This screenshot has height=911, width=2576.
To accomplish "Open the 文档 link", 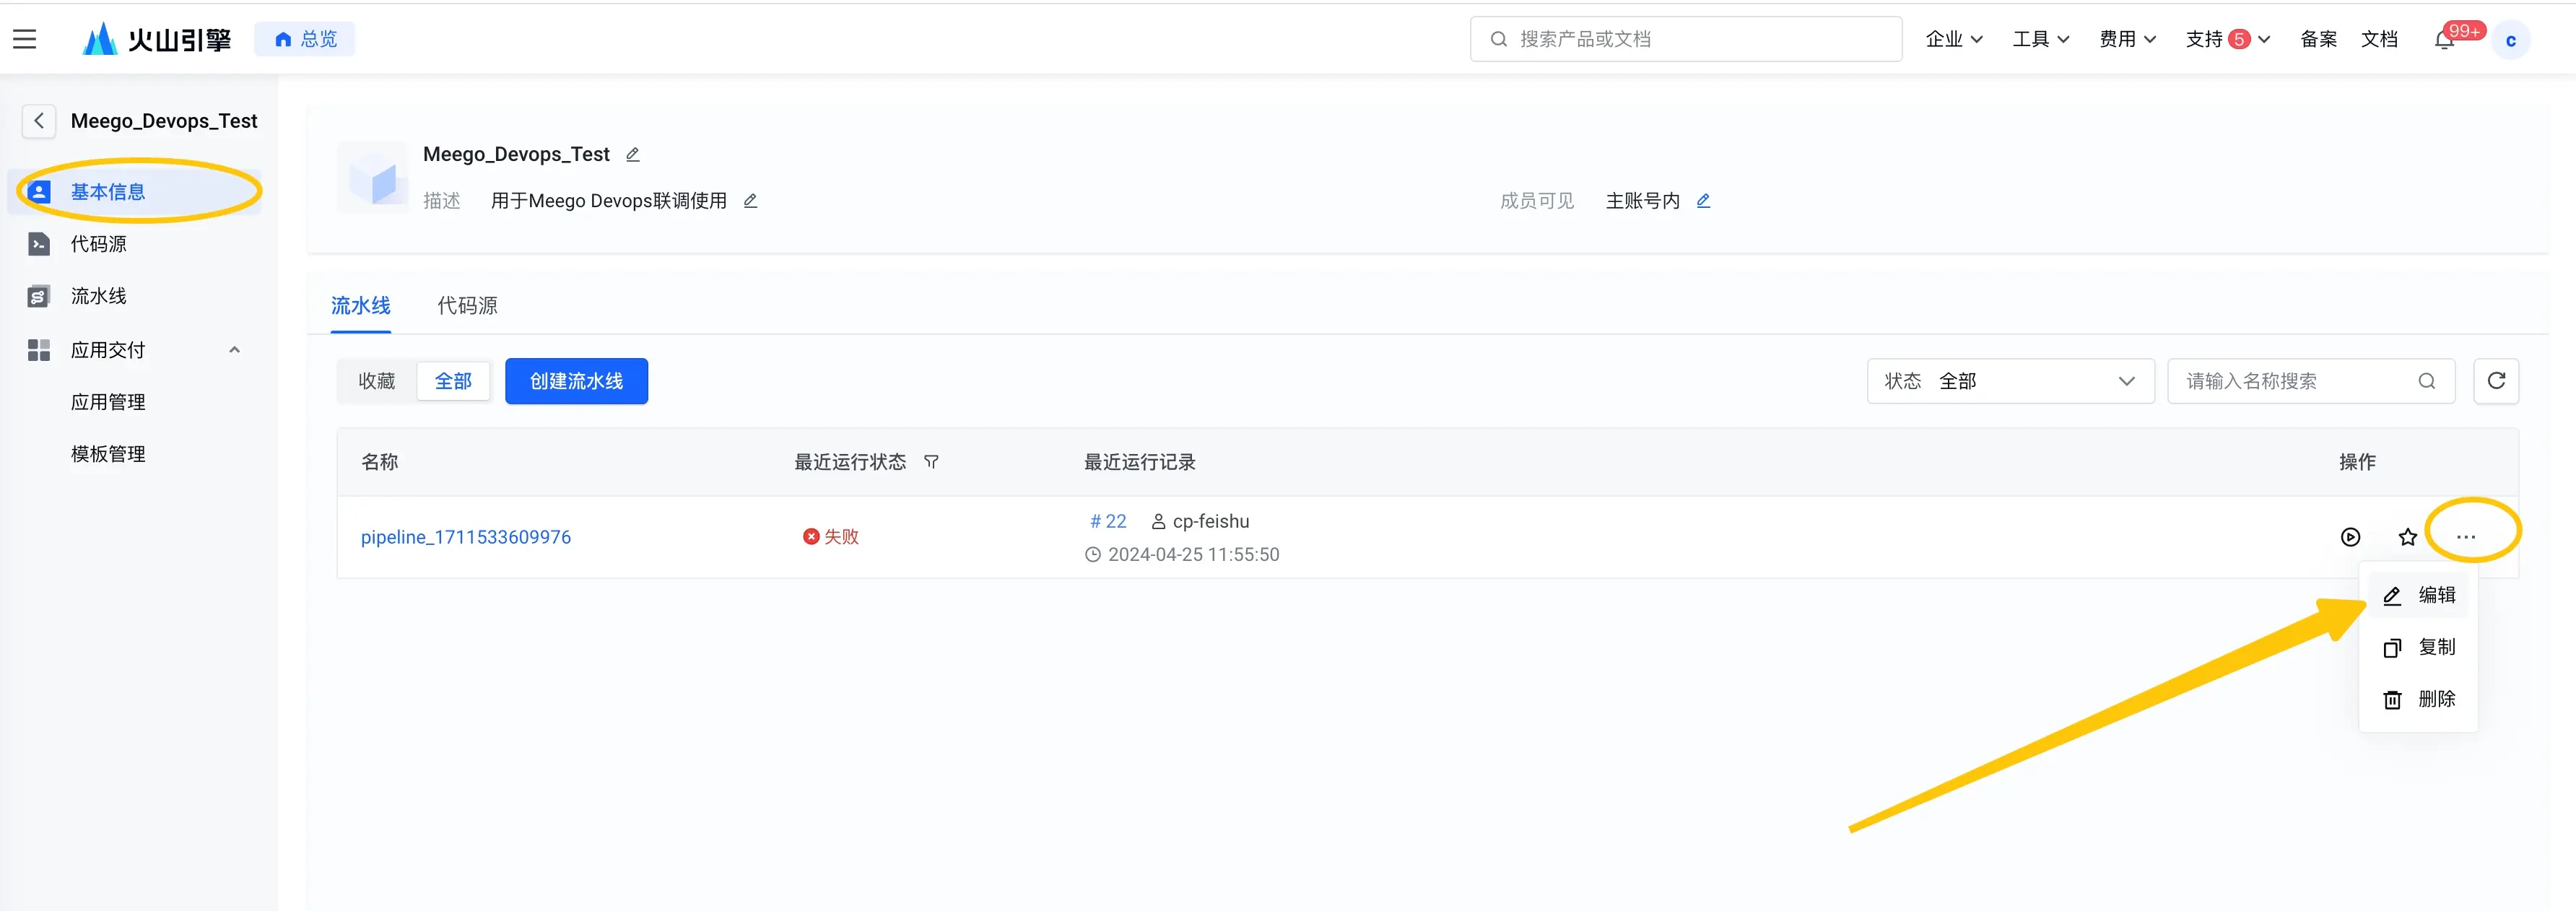I will coord(2379,39).
